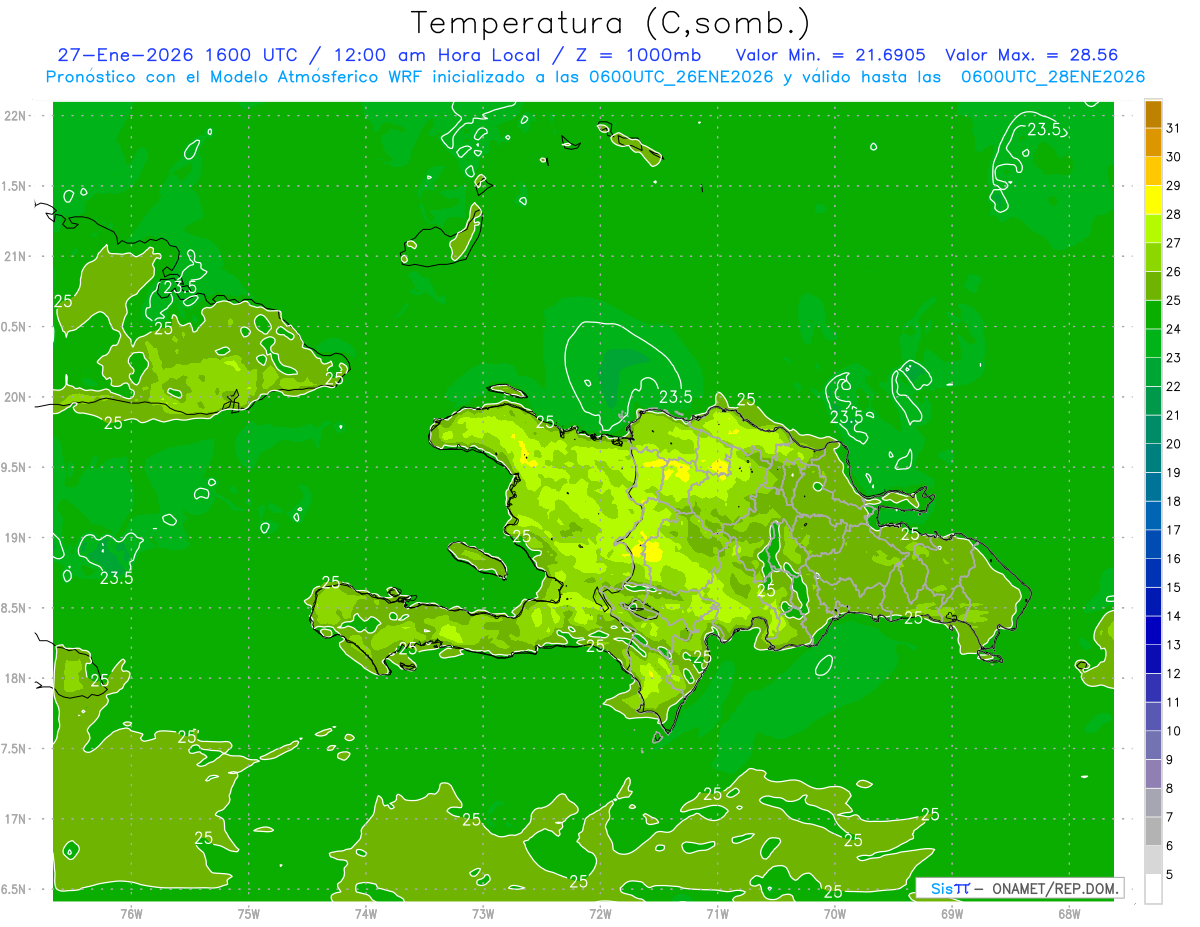Click the "71W" longitude axis label
This screenshot has width=1200, height=927.
[x=717, y=914]
